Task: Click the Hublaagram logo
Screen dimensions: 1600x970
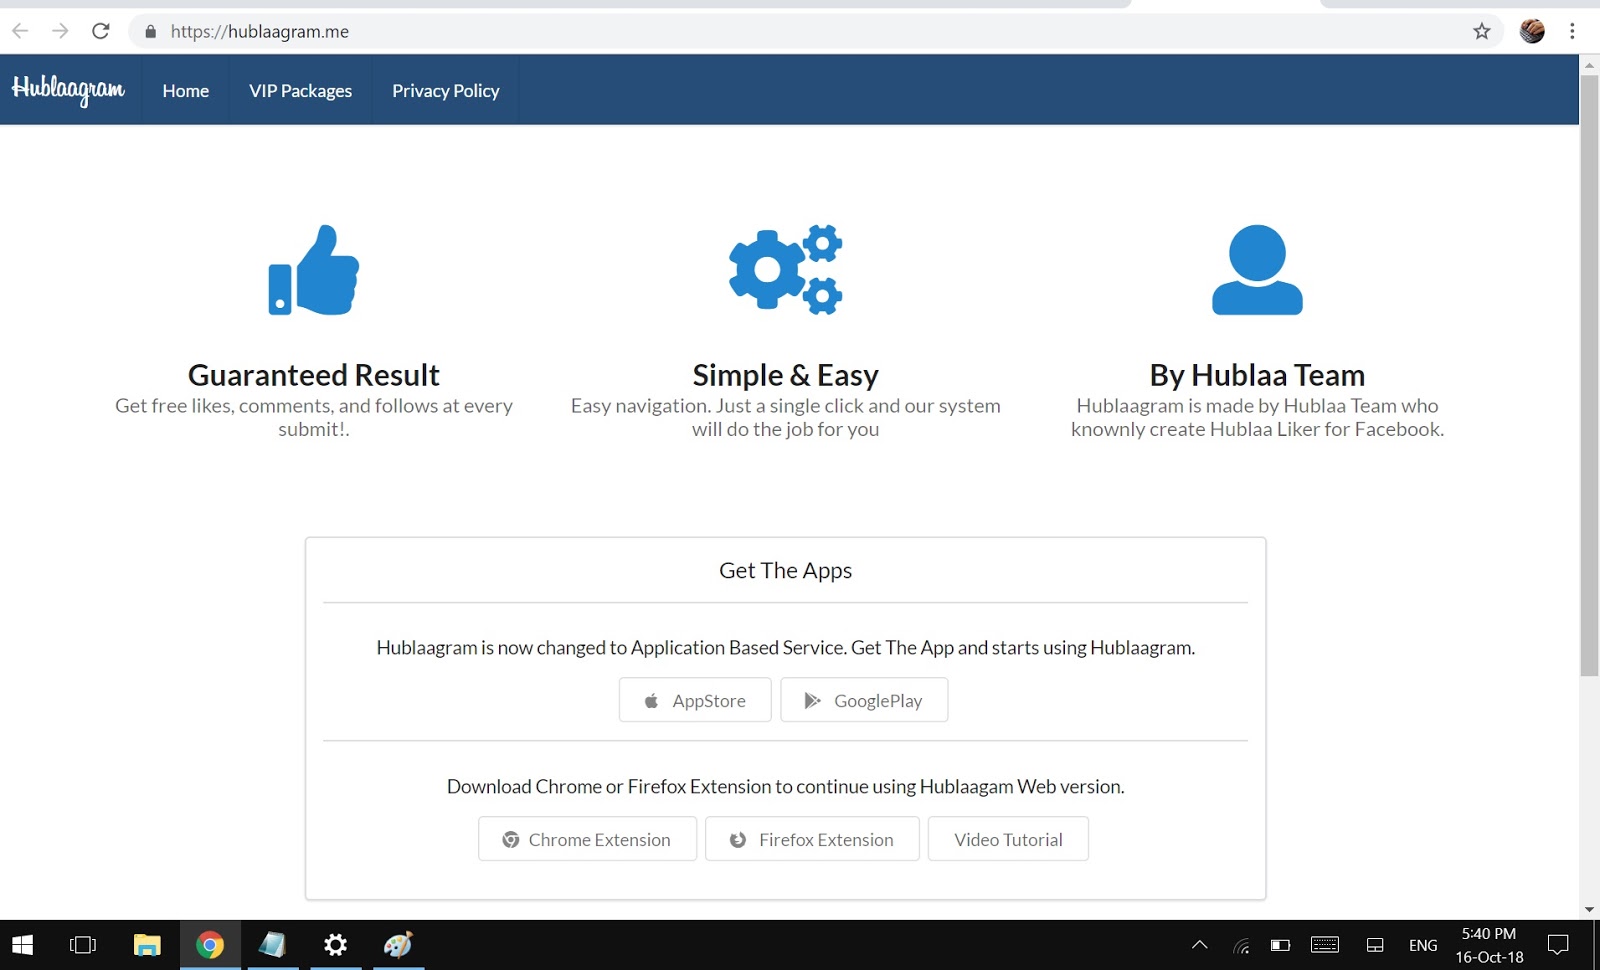Action: click(68, 90)
